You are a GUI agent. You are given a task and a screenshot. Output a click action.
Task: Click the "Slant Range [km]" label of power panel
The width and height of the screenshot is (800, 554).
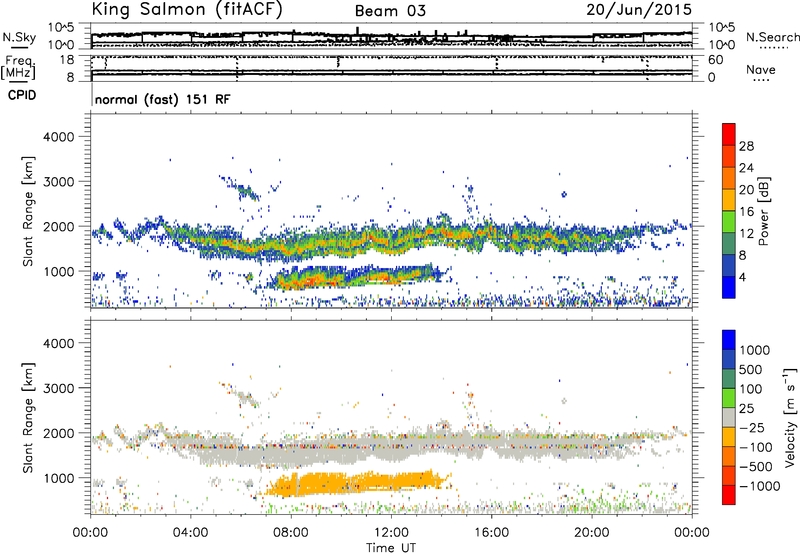(28, 211)
